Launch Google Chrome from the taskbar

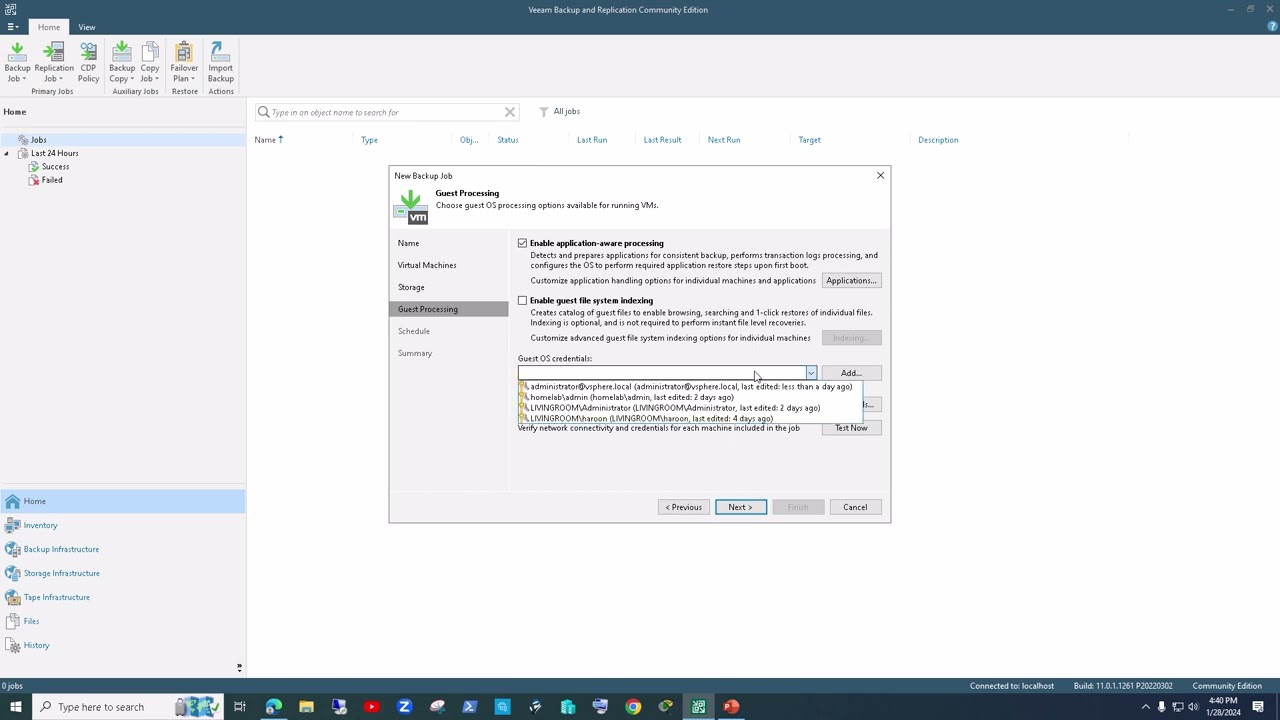pos(633,707)
